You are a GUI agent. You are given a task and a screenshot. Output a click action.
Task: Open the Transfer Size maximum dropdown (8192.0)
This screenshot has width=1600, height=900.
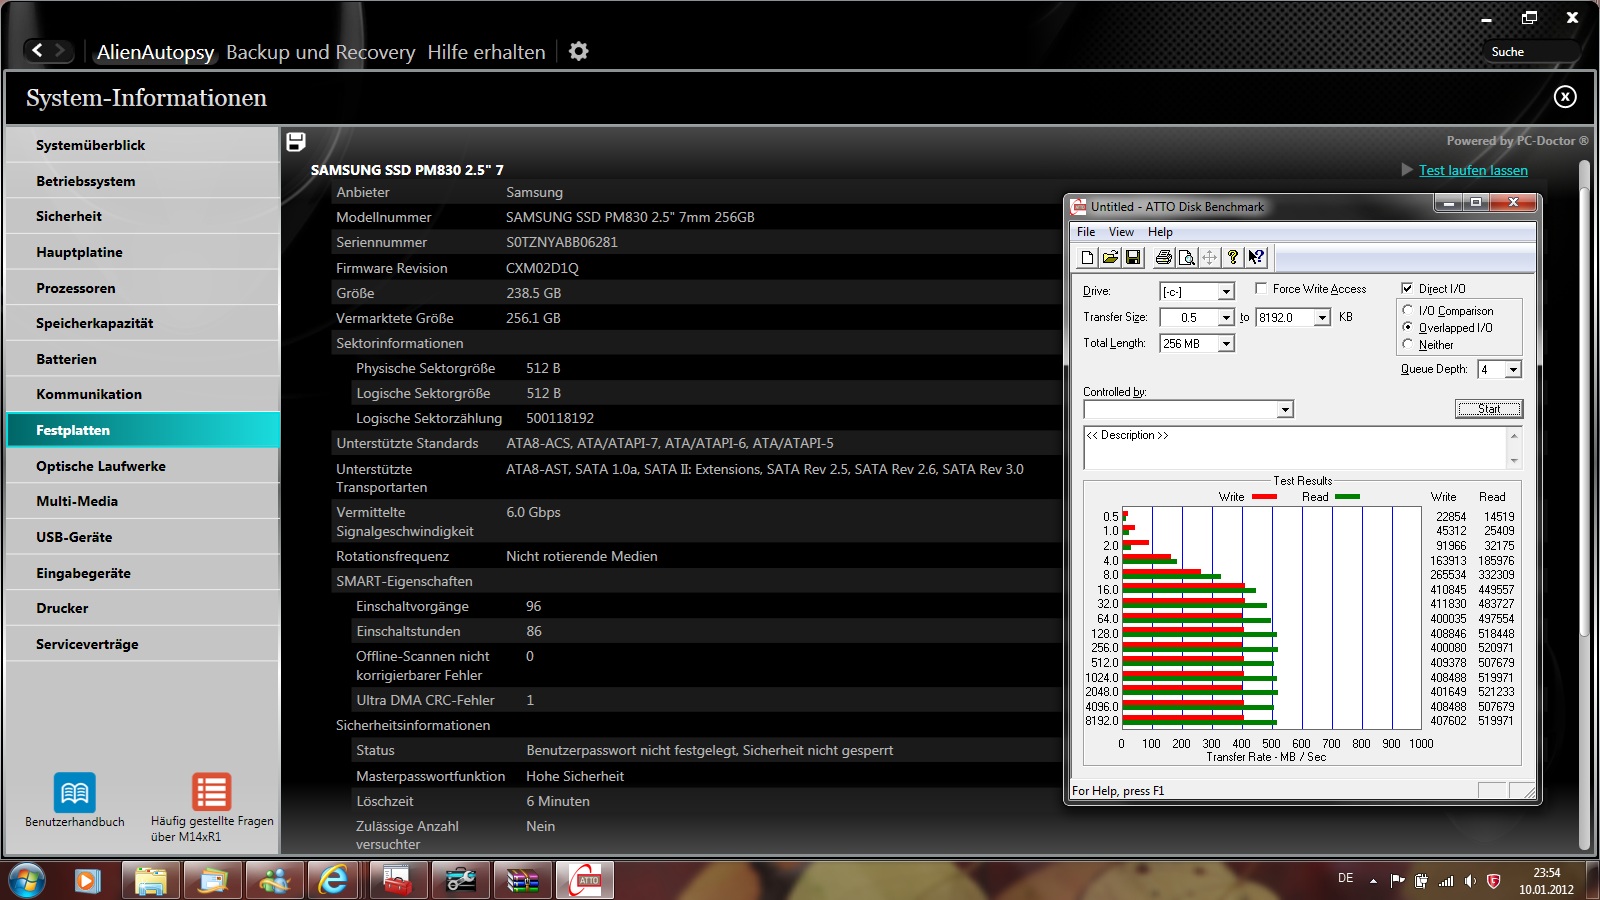[x=1322, y=317]
